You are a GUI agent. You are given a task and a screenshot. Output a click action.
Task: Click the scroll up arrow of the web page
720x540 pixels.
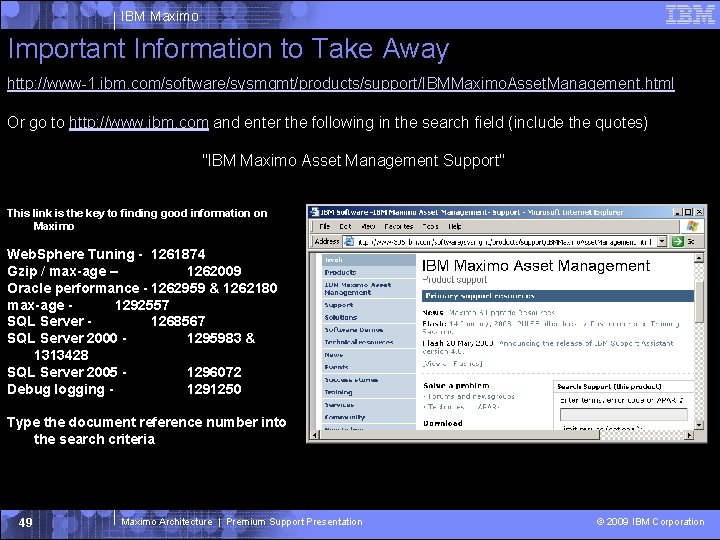click(698, 258)
